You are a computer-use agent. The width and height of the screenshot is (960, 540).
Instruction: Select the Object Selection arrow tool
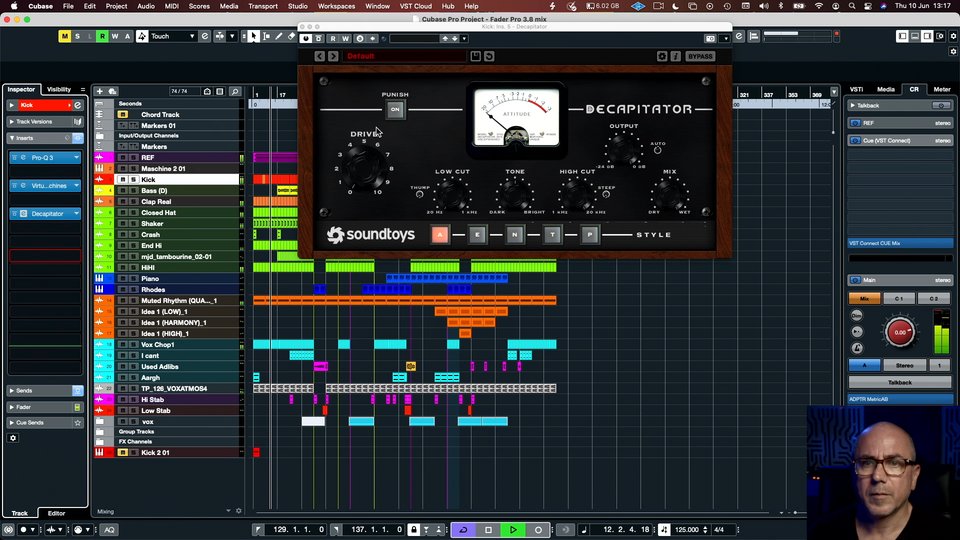(253, 37)
